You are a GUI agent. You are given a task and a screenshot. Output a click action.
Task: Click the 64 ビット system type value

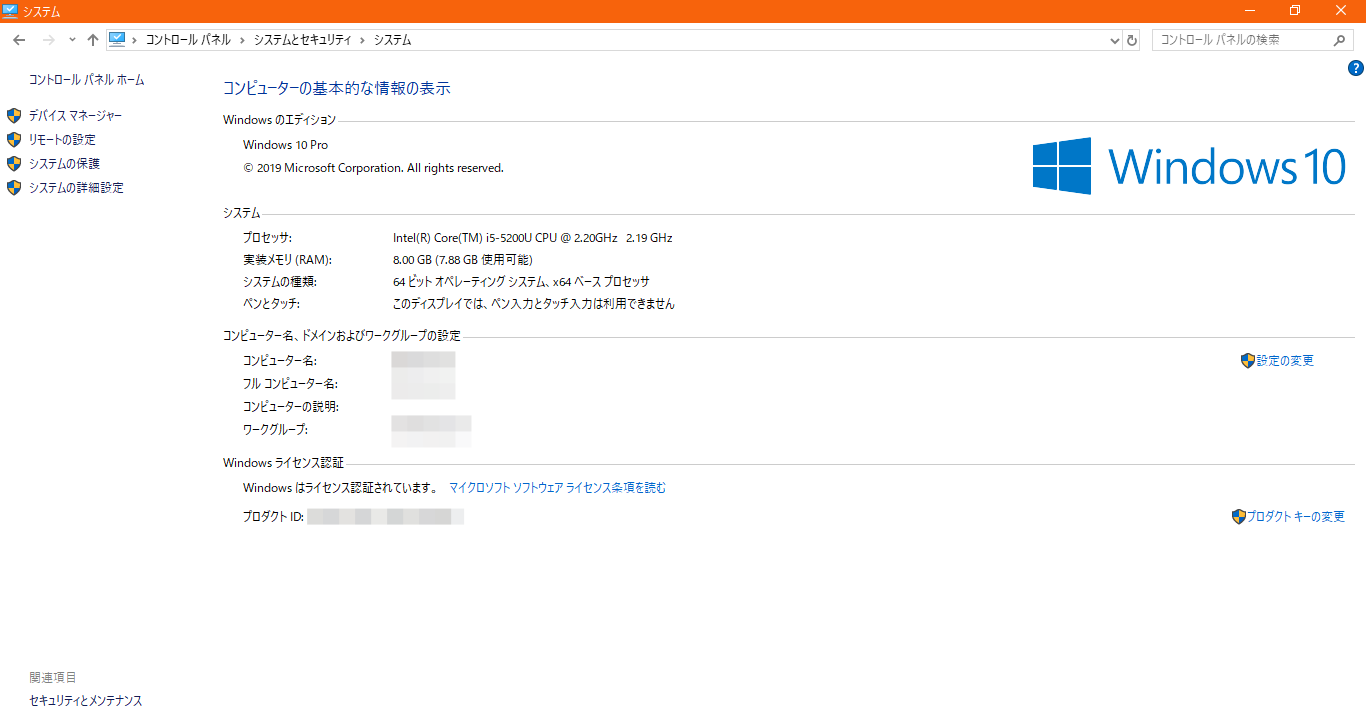[x=521, y=282]
